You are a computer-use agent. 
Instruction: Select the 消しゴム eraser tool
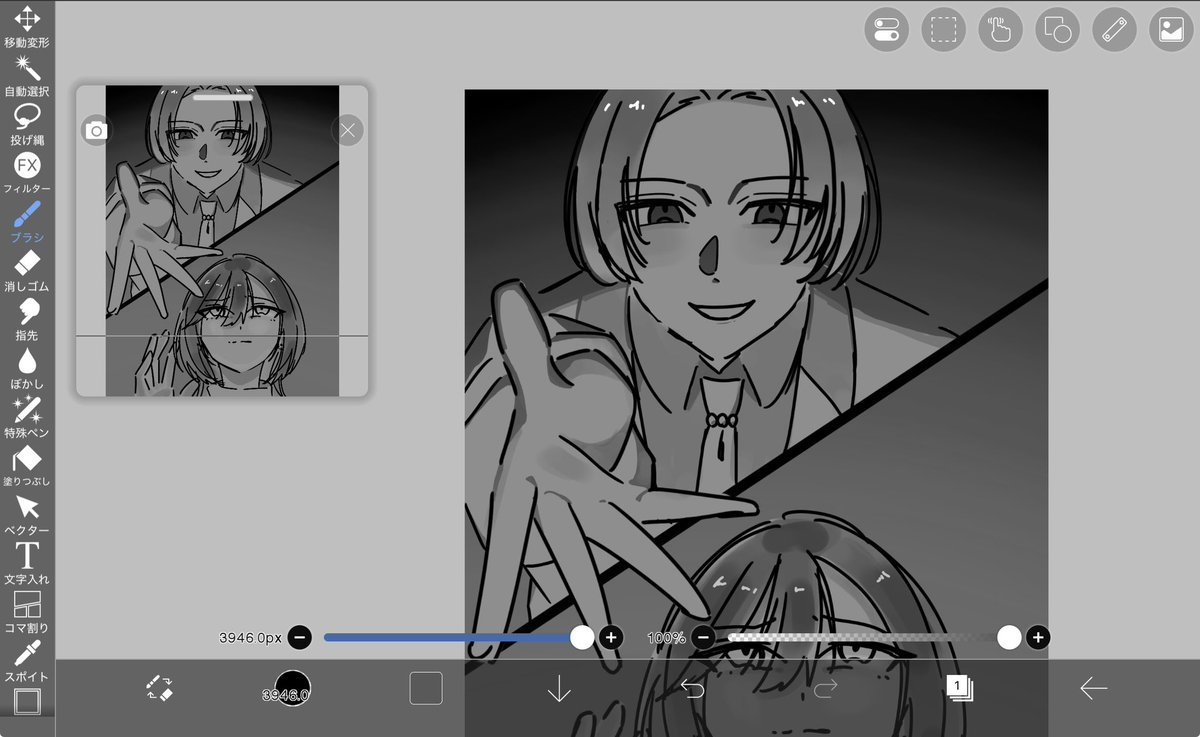pos(27,271)
